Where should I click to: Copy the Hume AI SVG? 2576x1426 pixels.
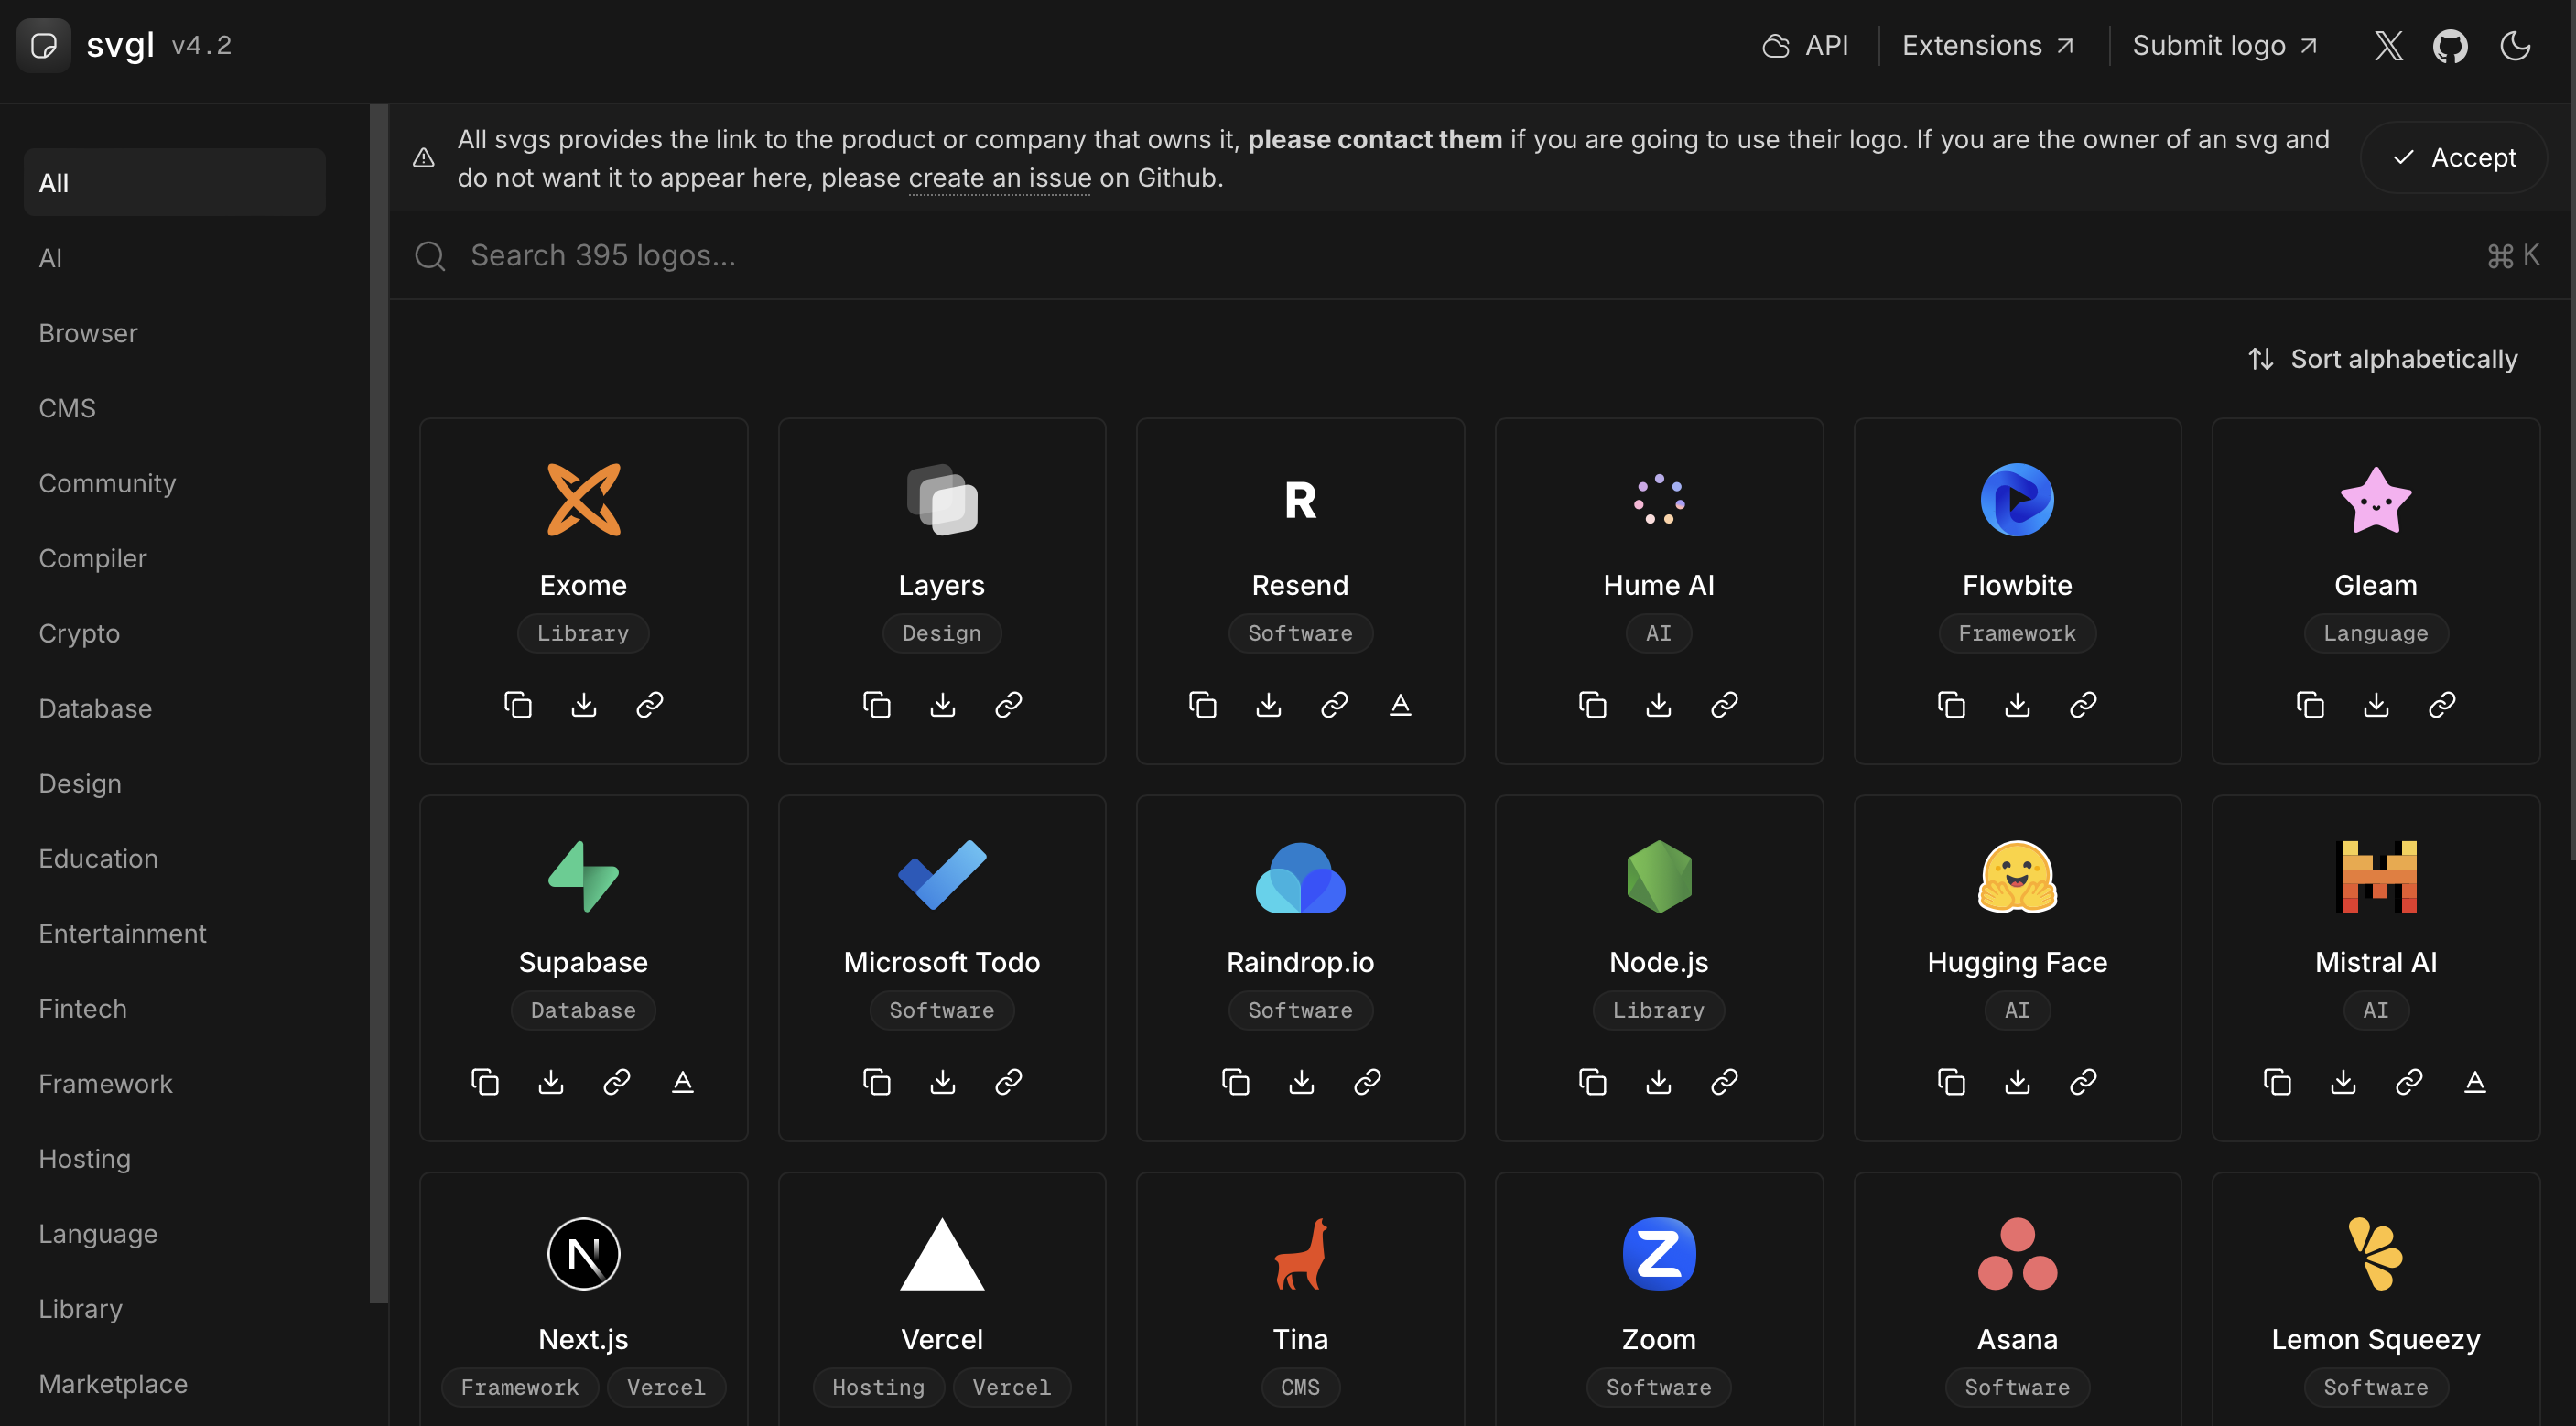point(1593,705)
